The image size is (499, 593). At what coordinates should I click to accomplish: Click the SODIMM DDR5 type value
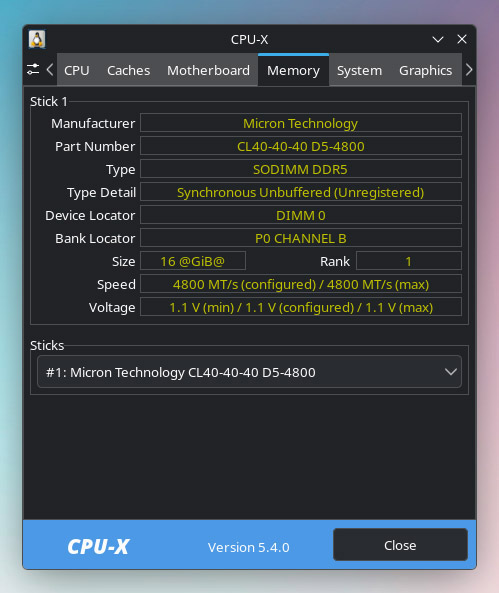tap(301, 169)
